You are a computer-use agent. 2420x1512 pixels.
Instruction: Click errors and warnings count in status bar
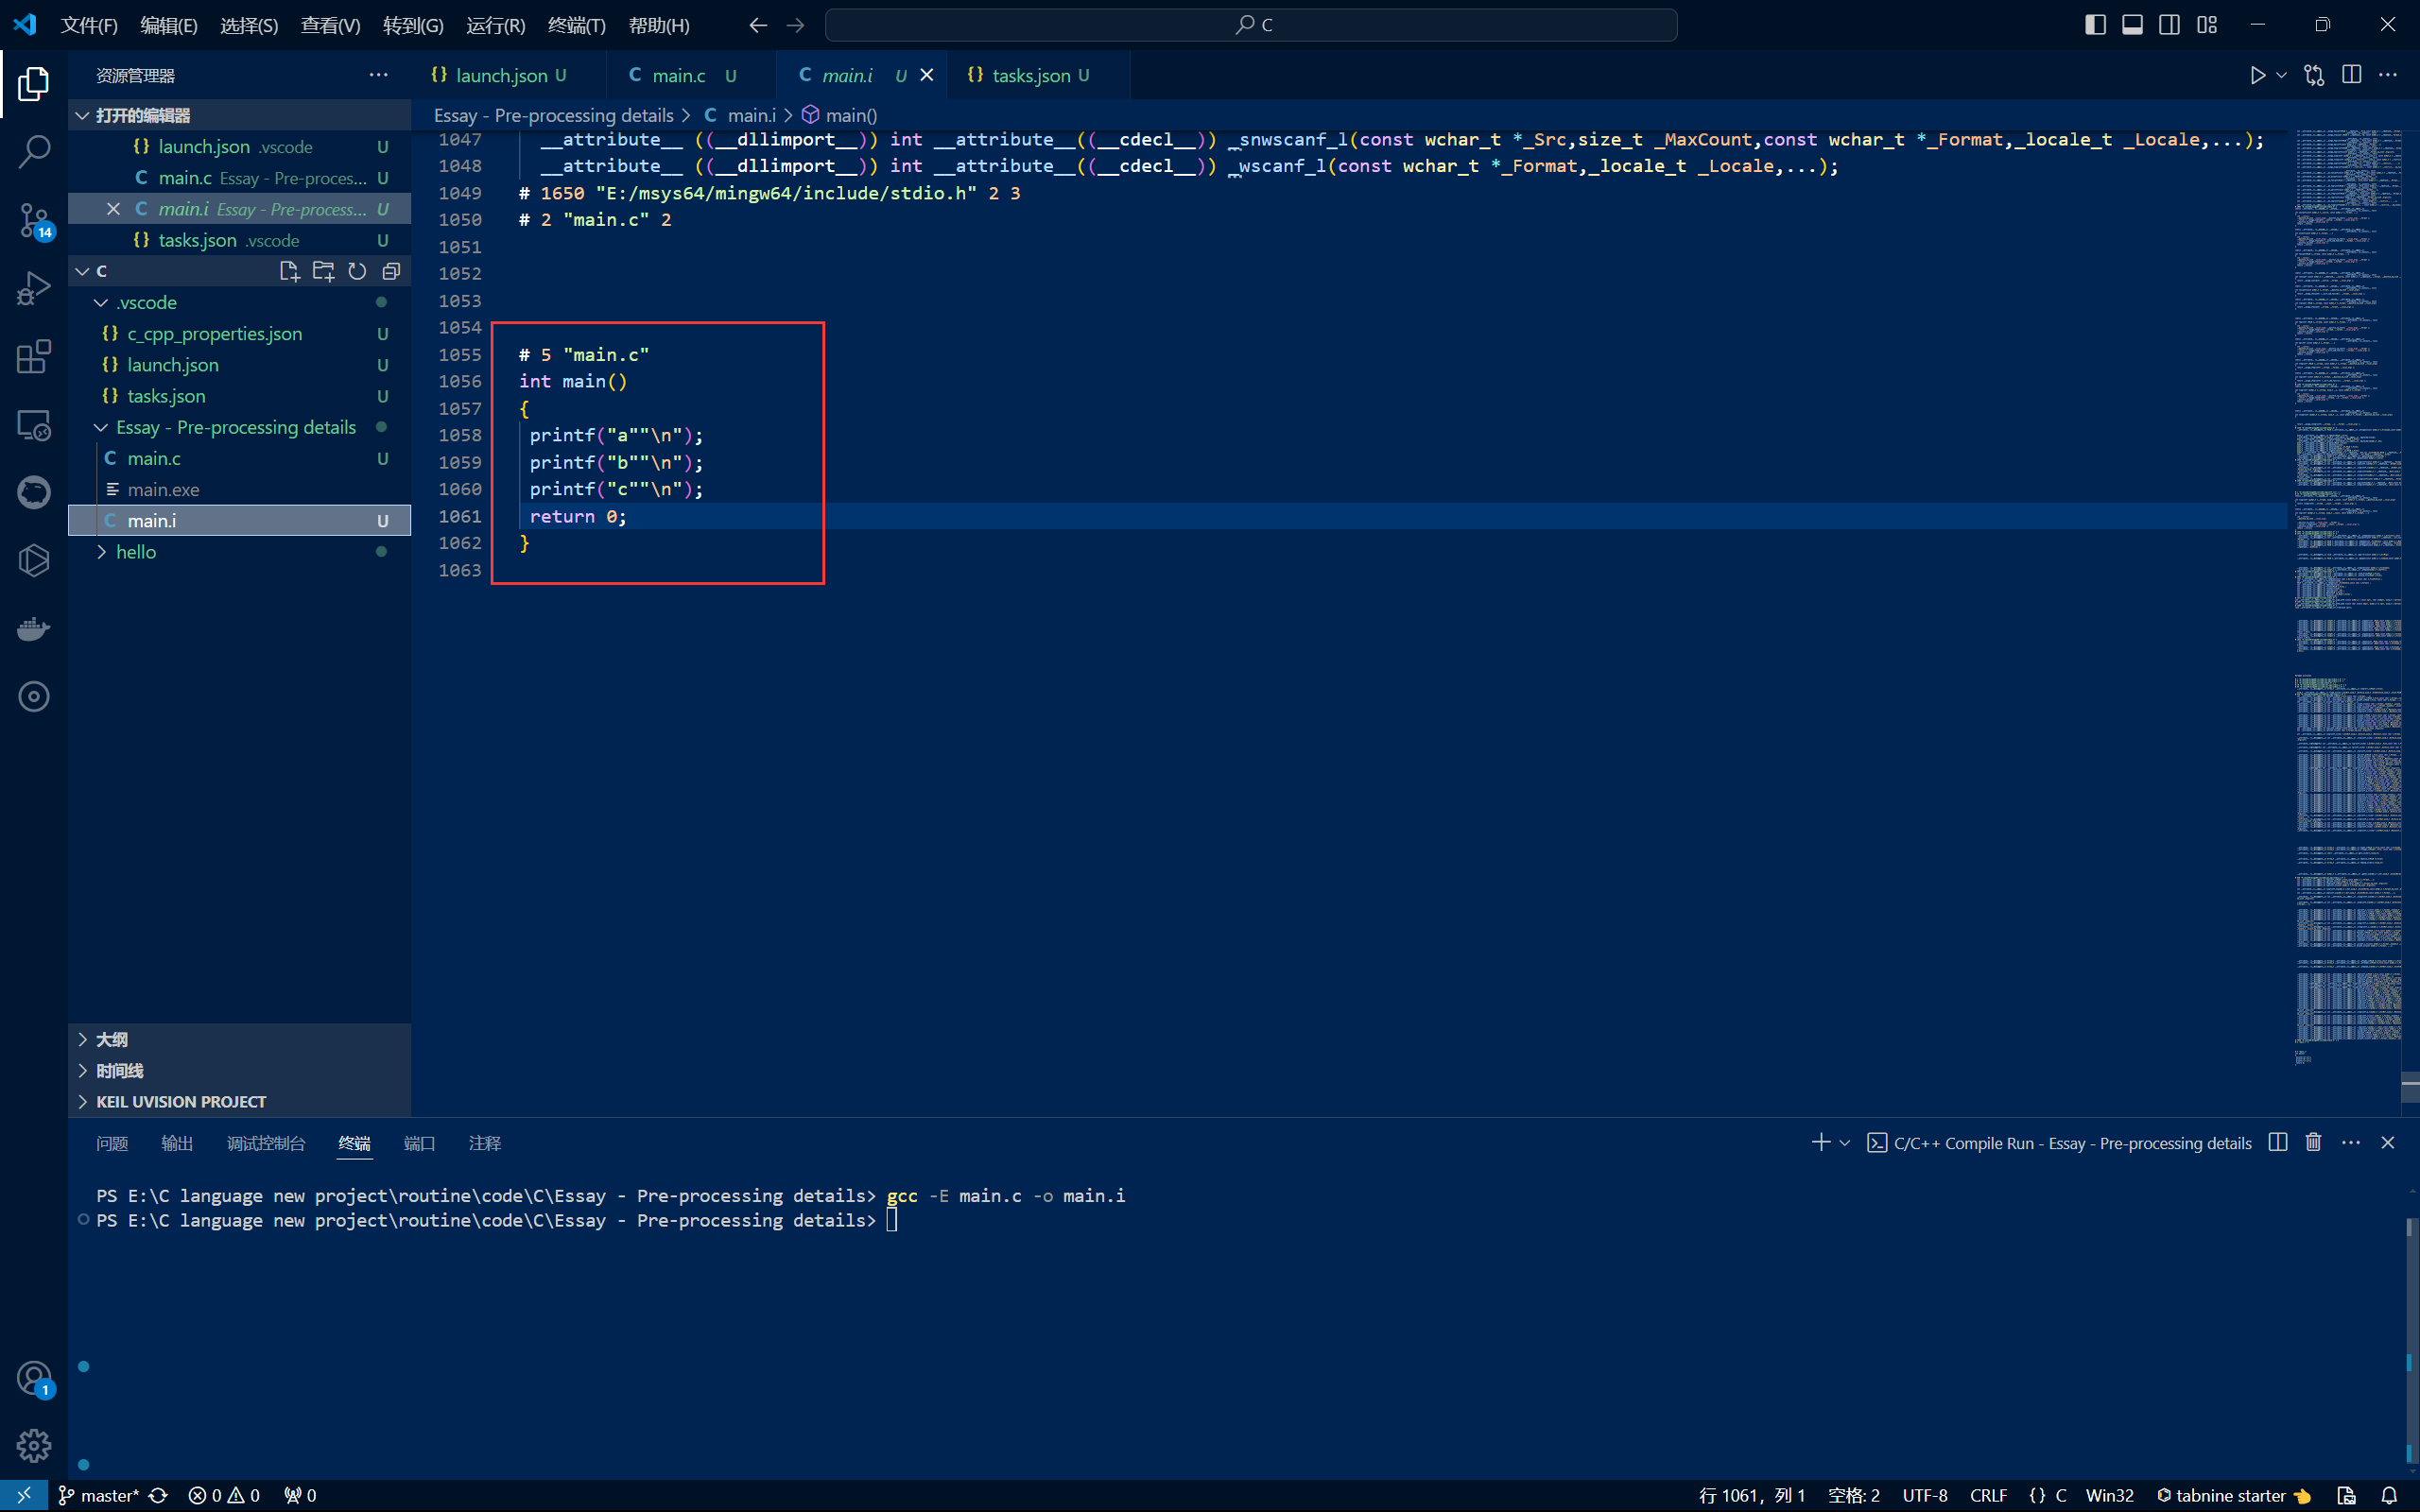click(224, 1495)
